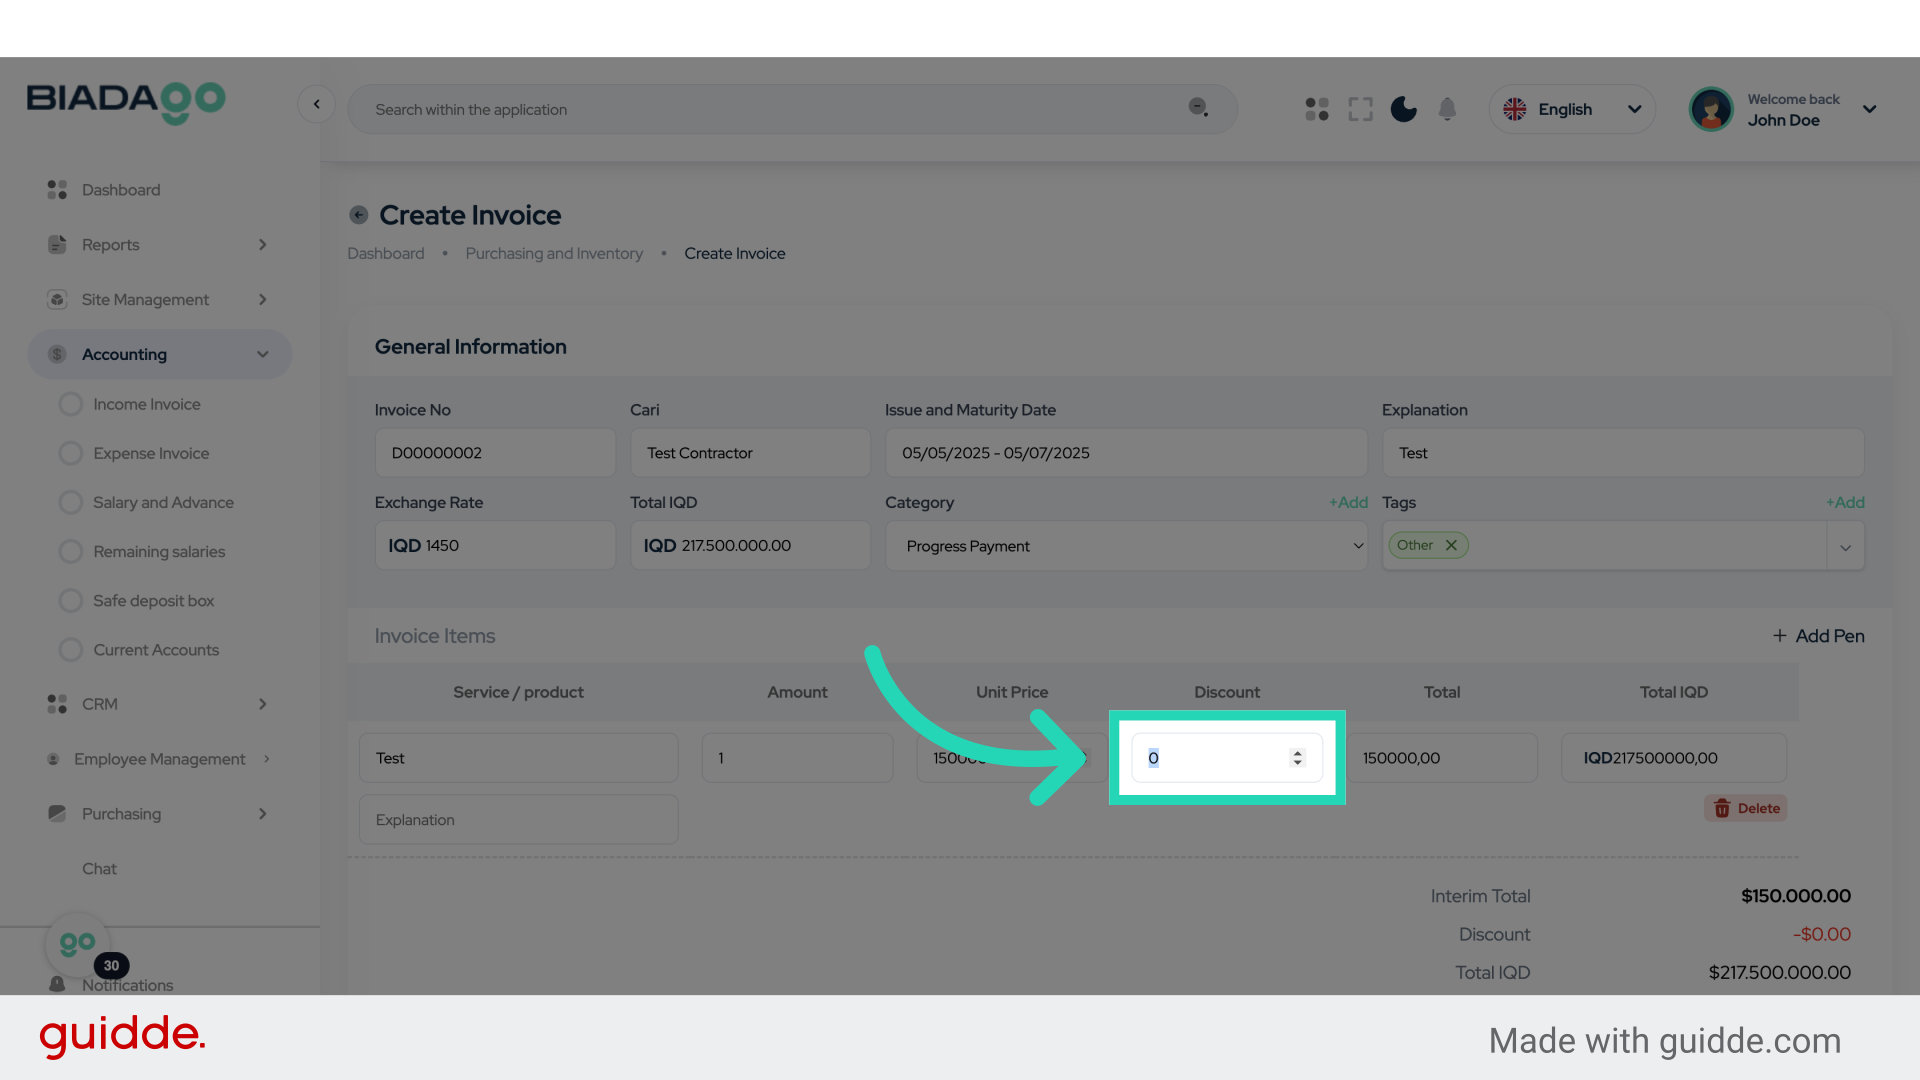The width and height of the screenshot is (1920, 1080).
Task: Open the Dashboard menu item
Action: [121, 190]
